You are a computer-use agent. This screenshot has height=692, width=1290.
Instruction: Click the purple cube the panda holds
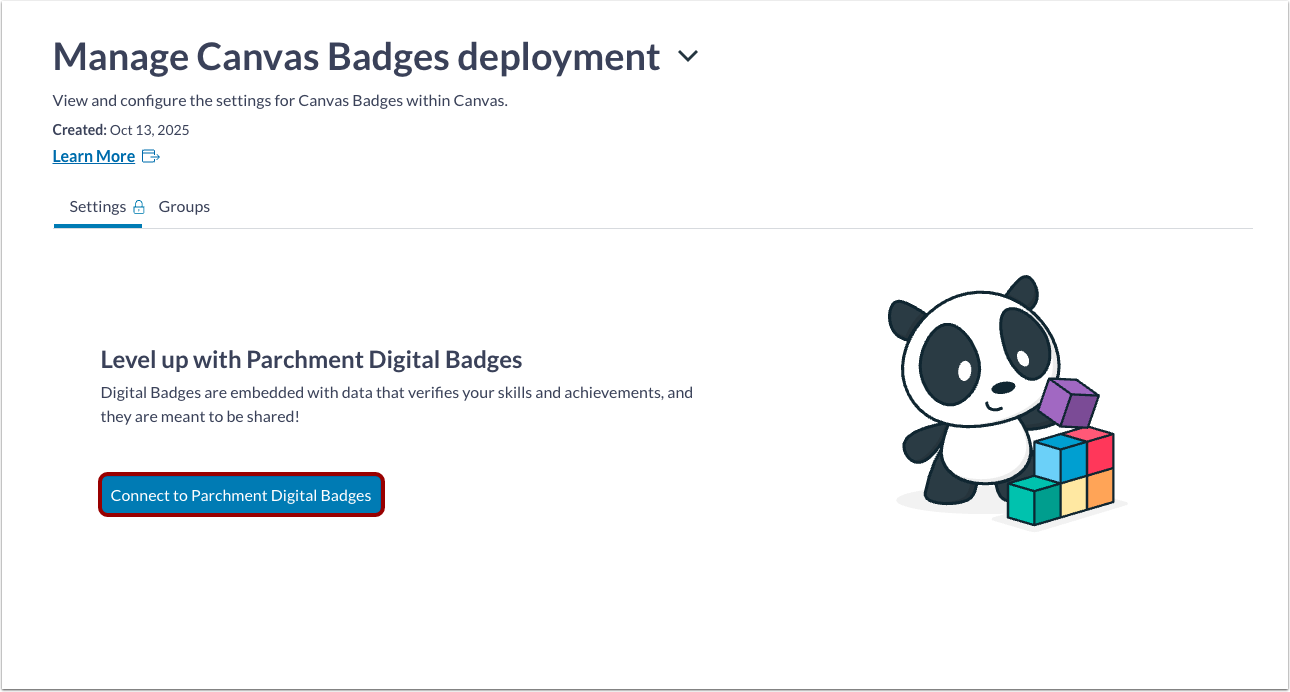tap(1070, 402)
